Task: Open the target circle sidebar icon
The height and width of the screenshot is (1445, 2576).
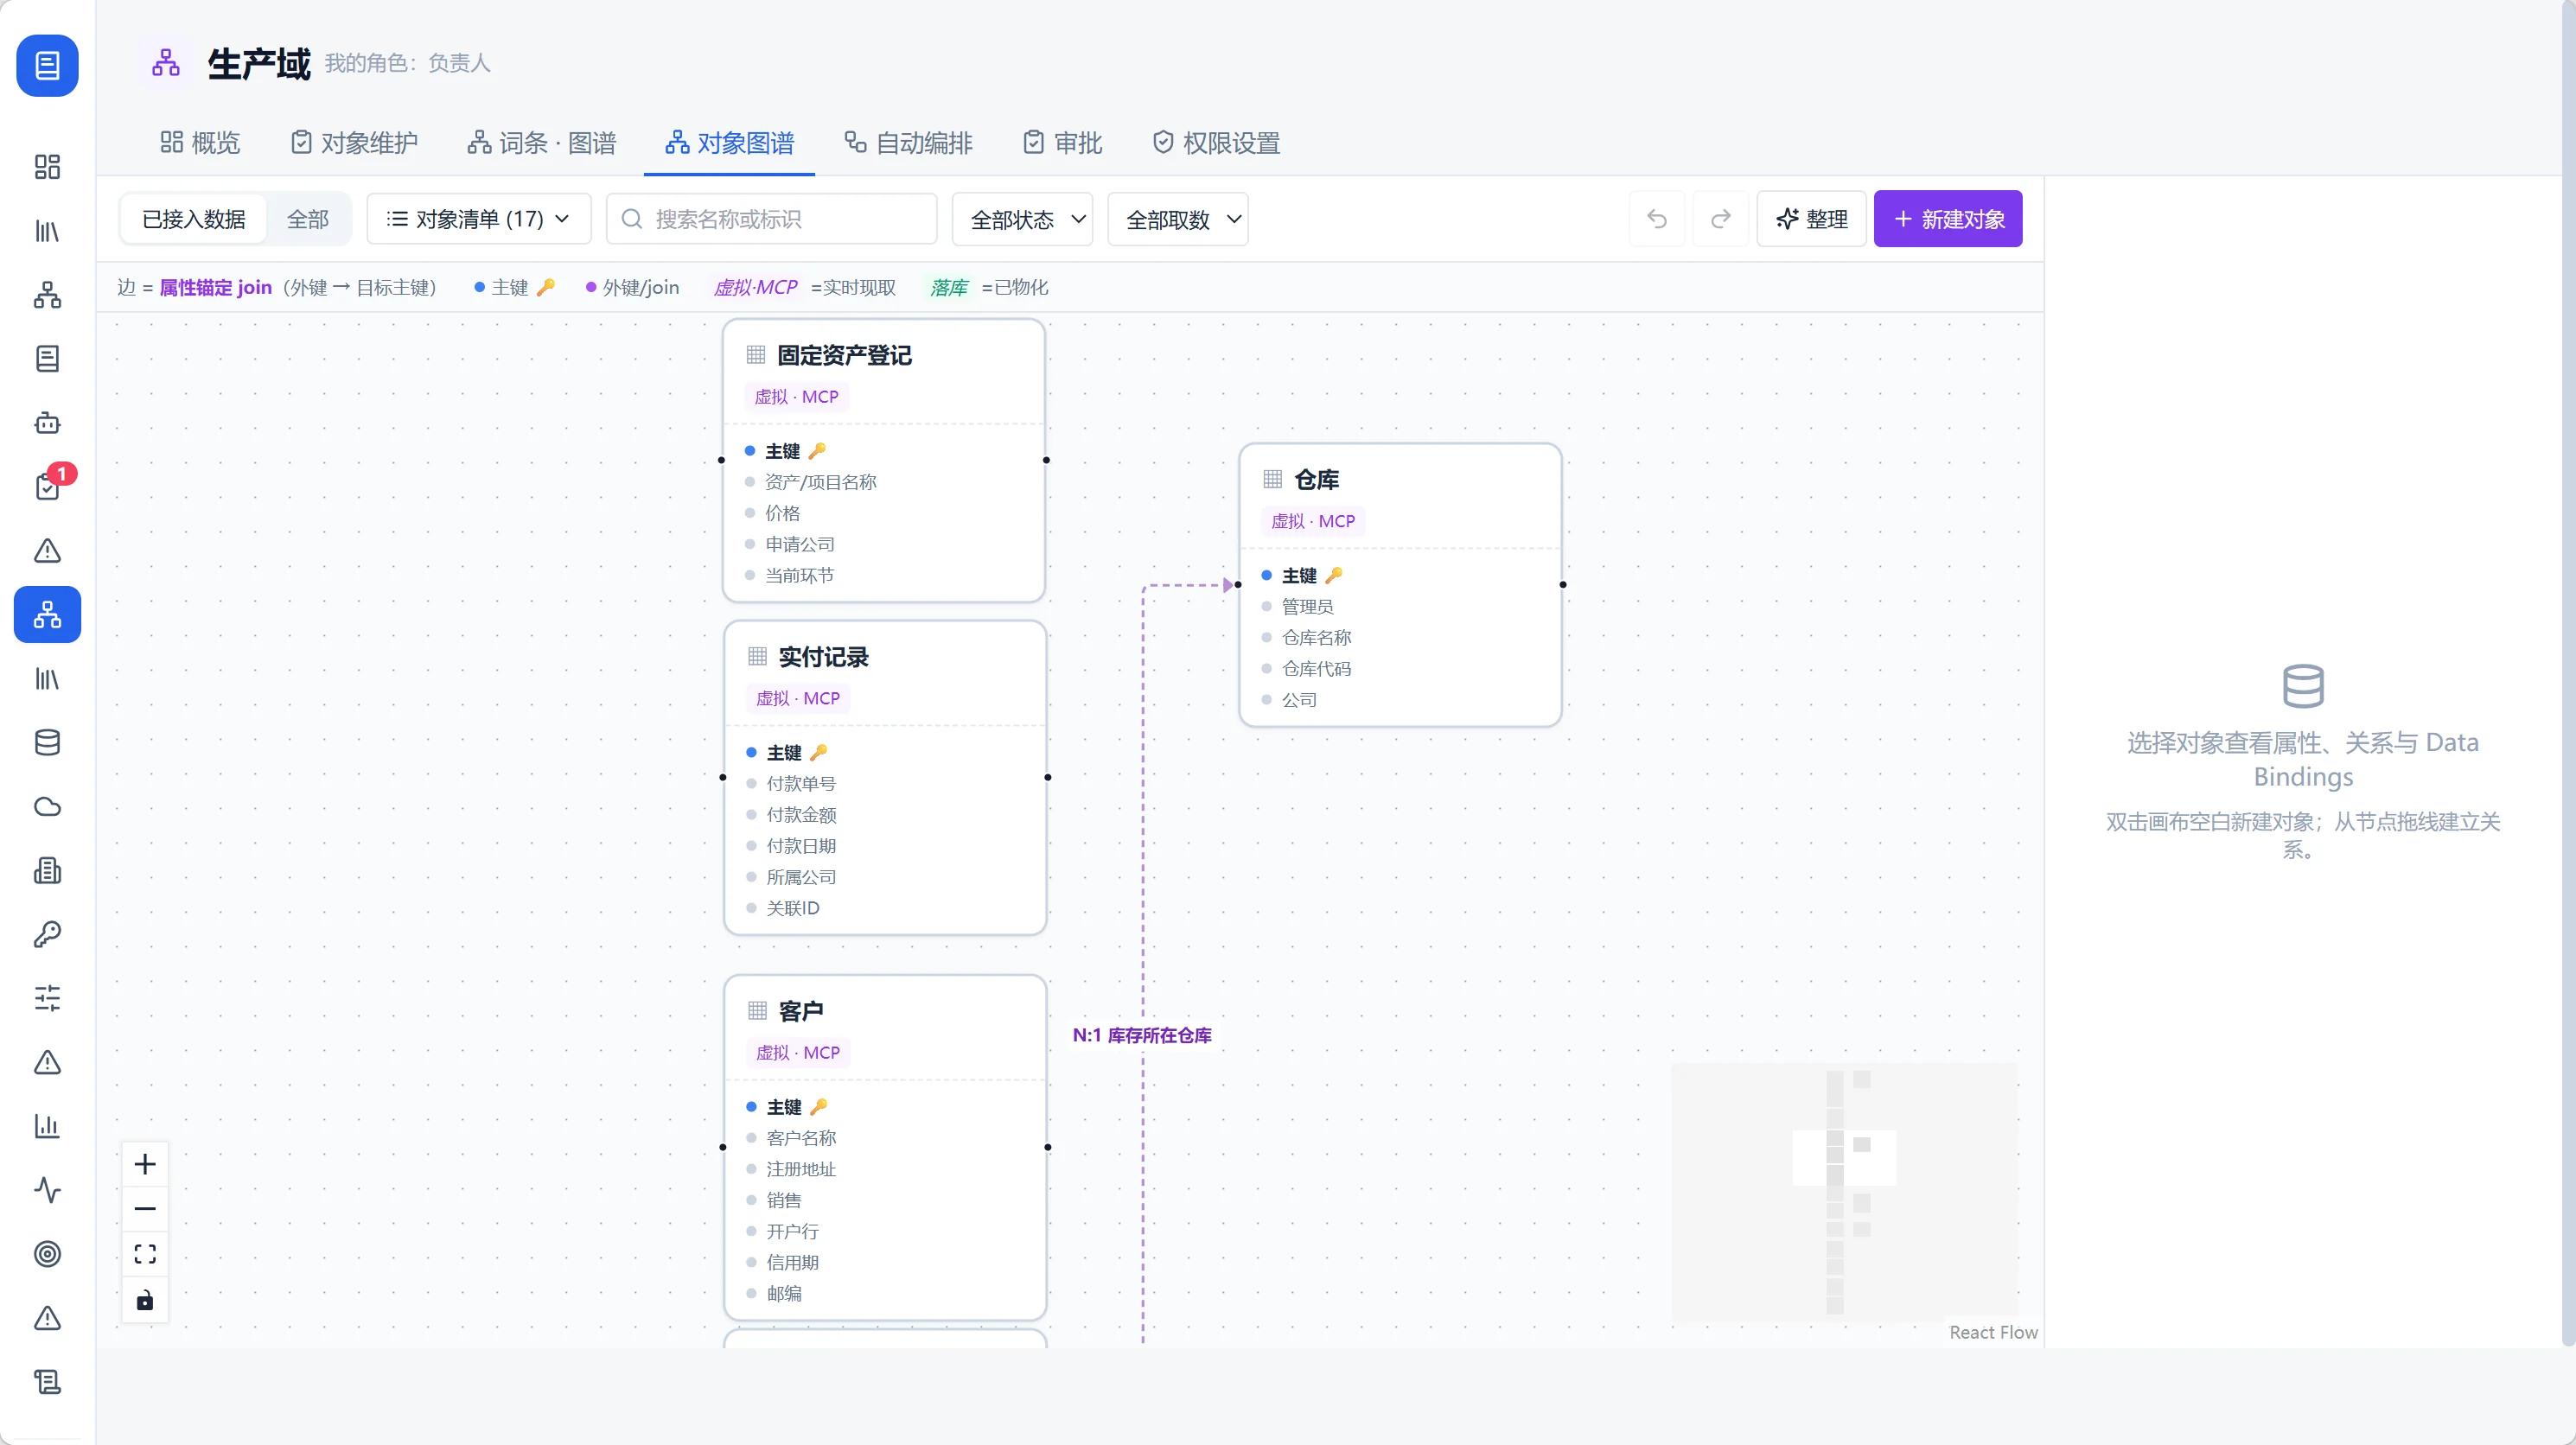Action: (47, 1254)
